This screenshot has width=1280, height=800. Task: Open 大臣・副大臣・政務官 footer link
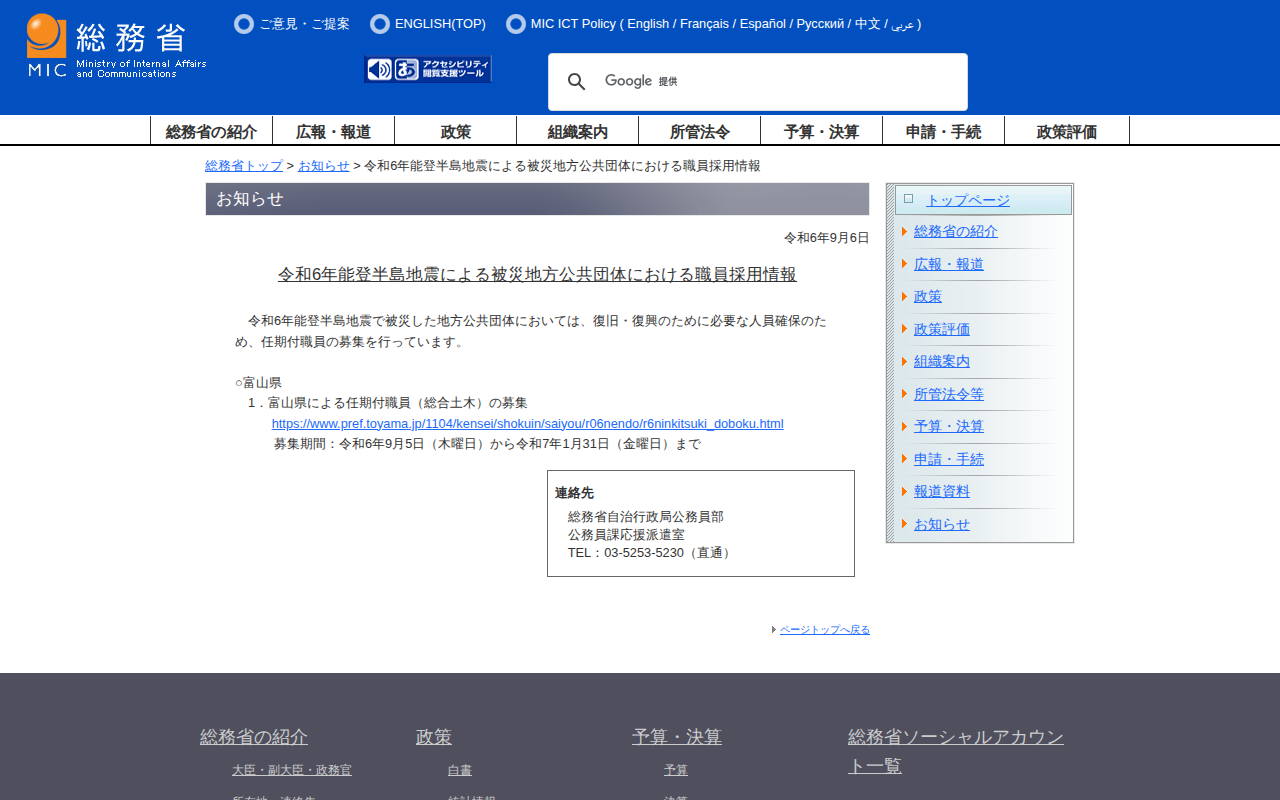291,770
